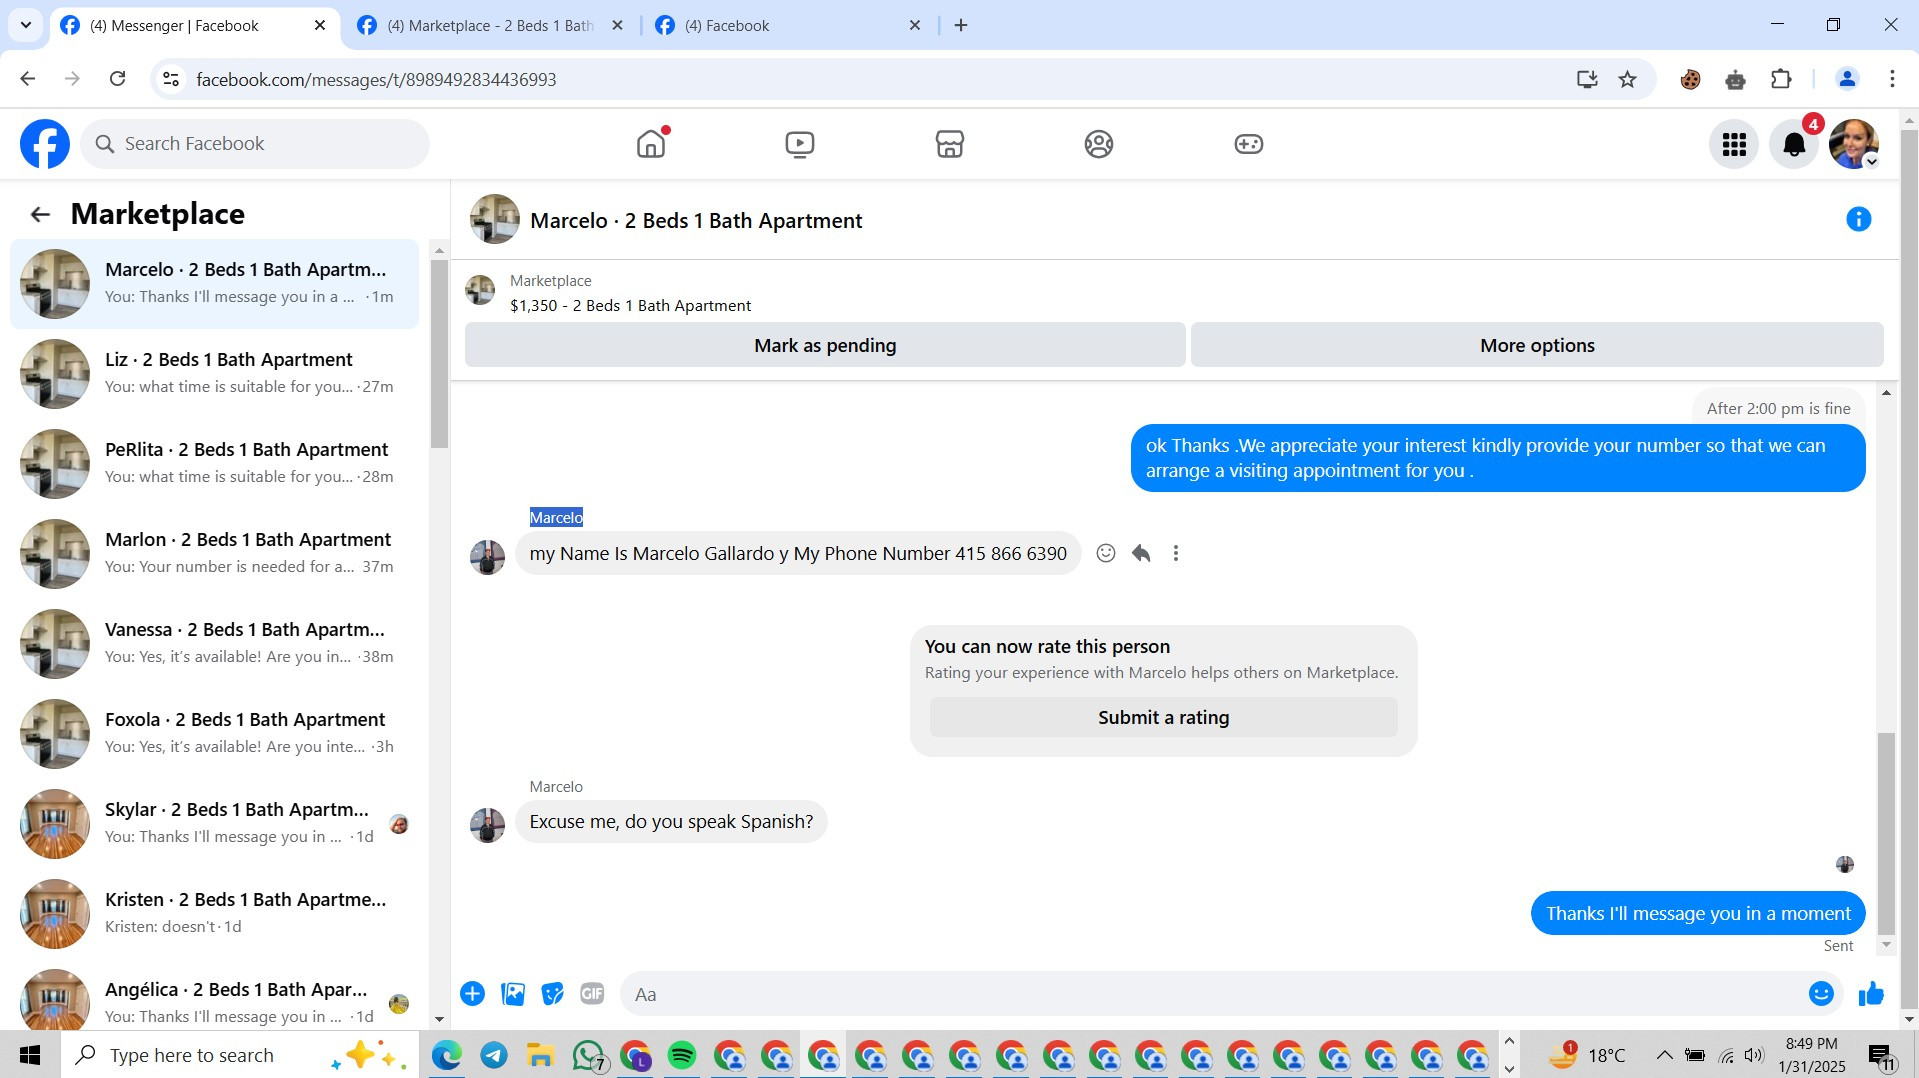Open a new browser tab
The width and height of the screenshot is (1919, 1078).
point(961,25)
